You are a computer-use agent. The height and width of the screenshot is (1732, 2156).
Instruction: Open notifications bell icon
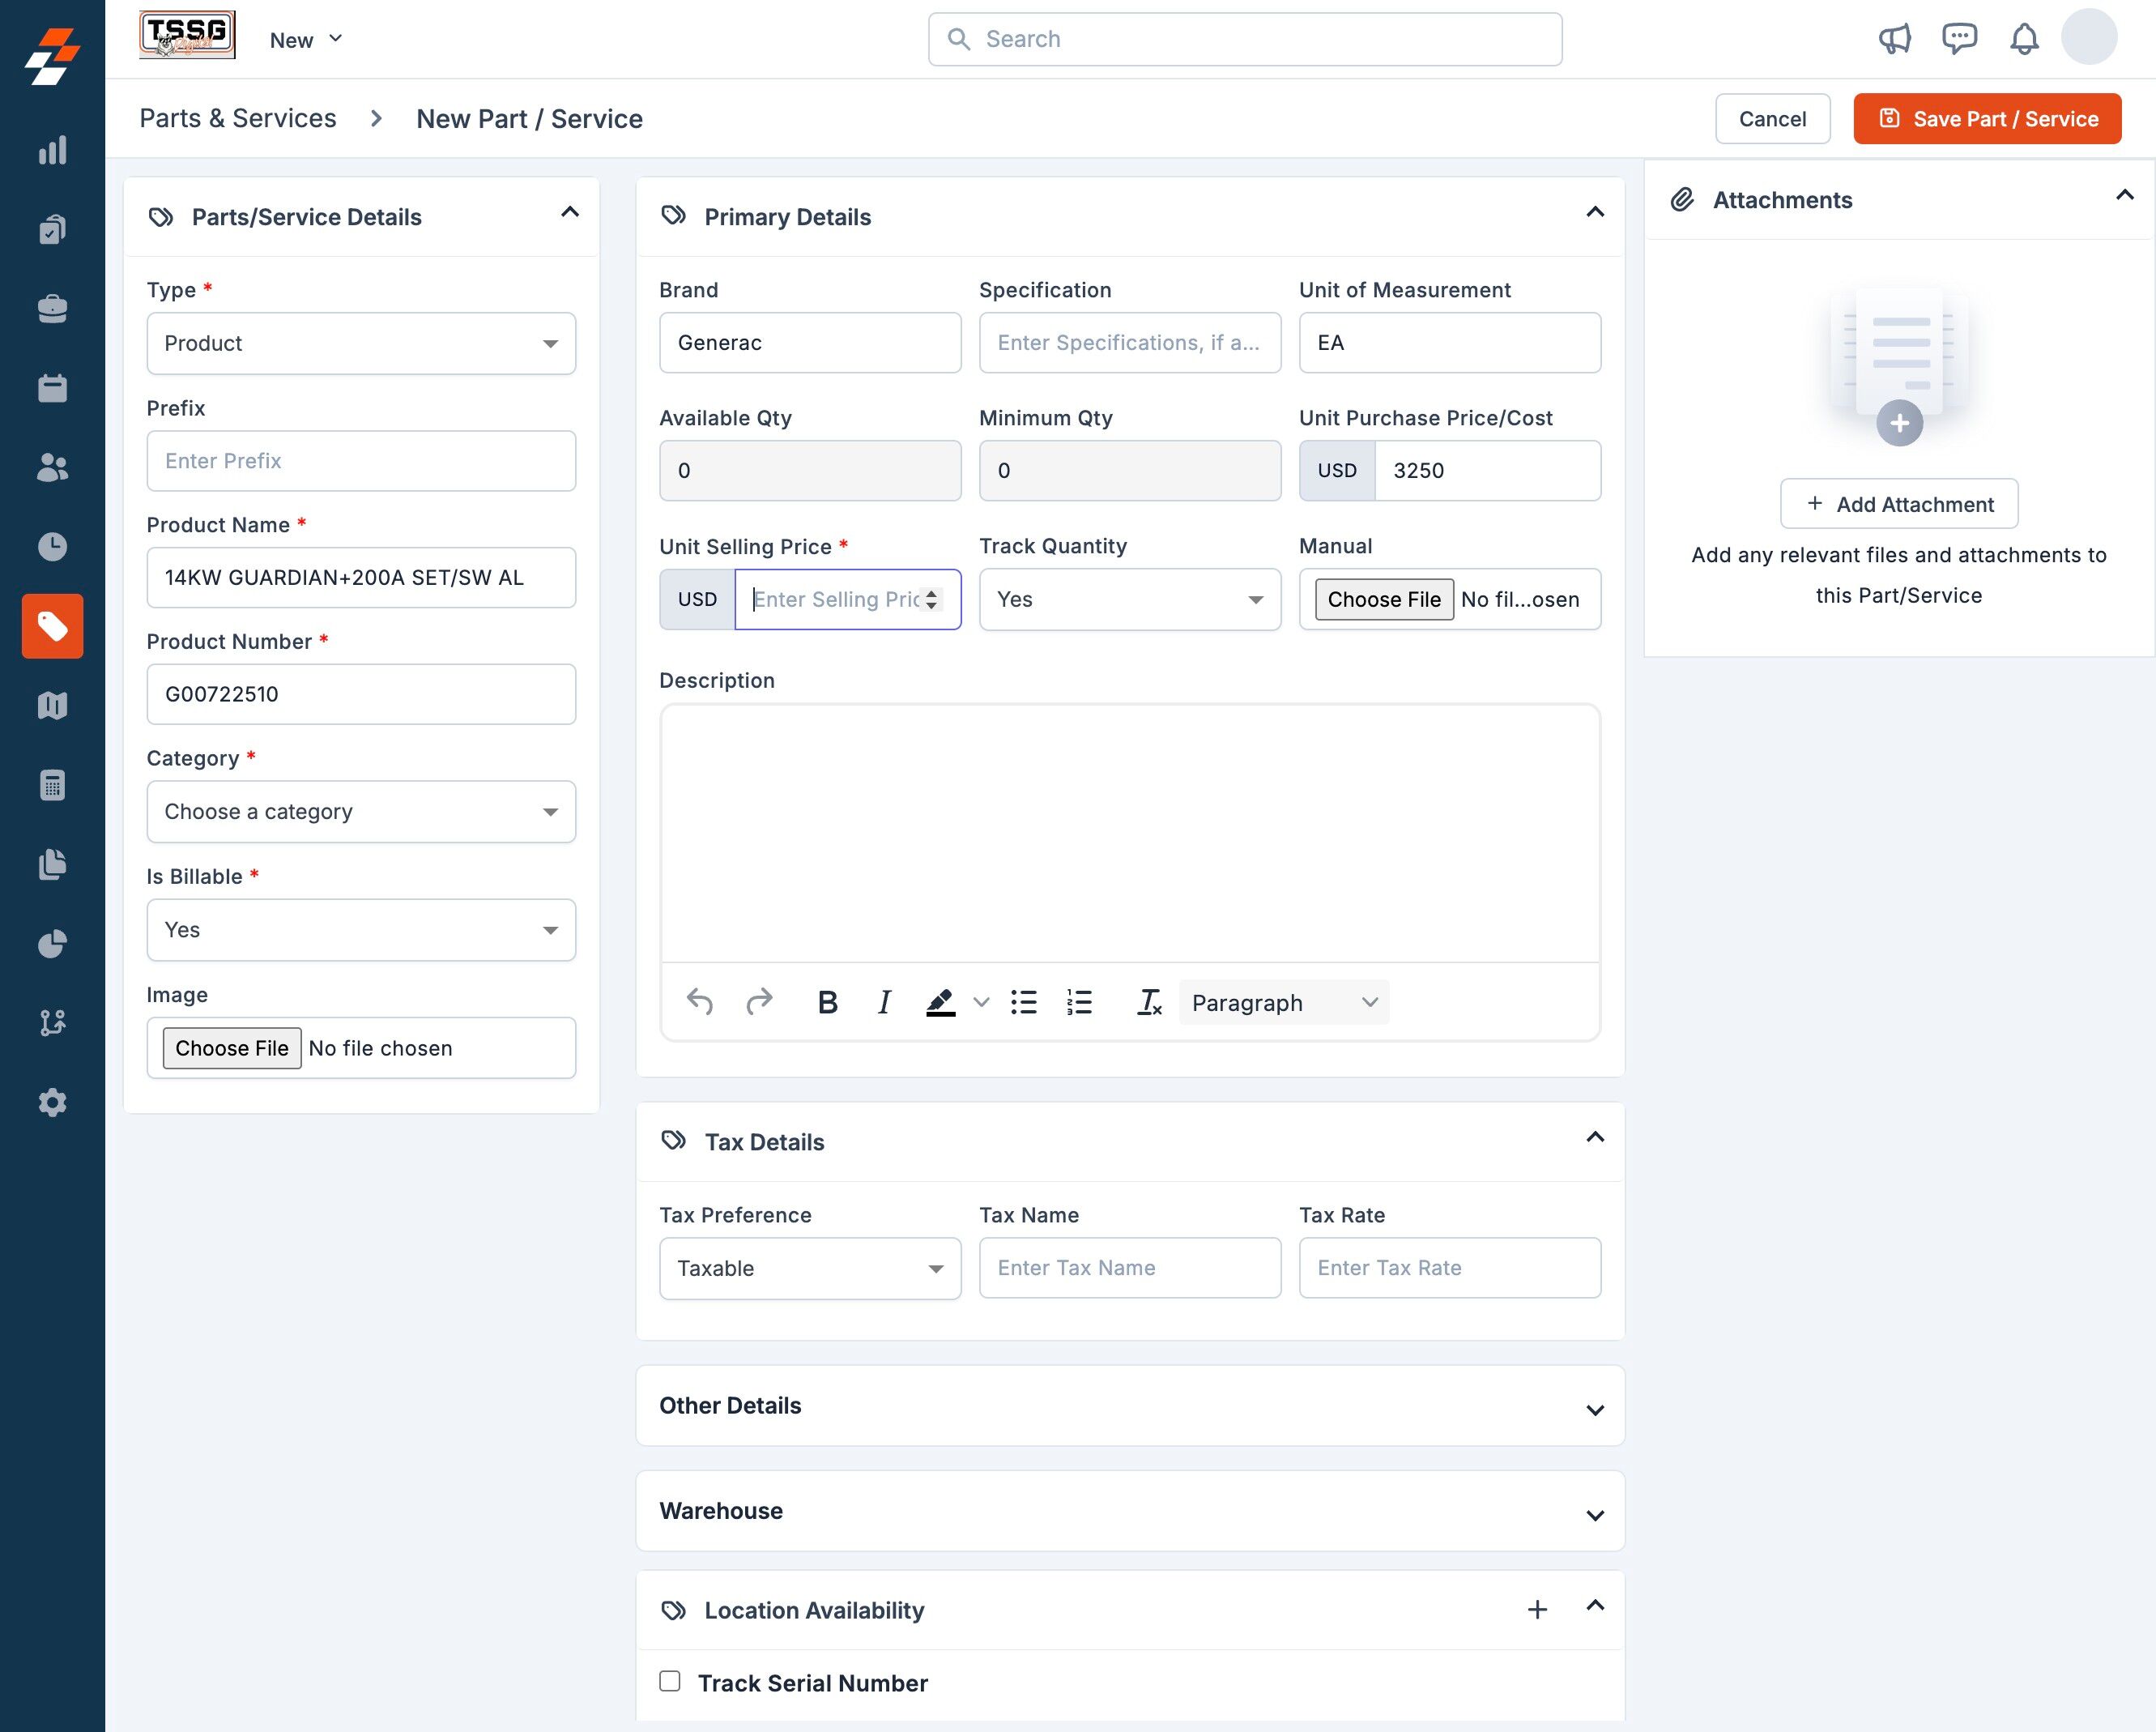[x=2024, y=39]
